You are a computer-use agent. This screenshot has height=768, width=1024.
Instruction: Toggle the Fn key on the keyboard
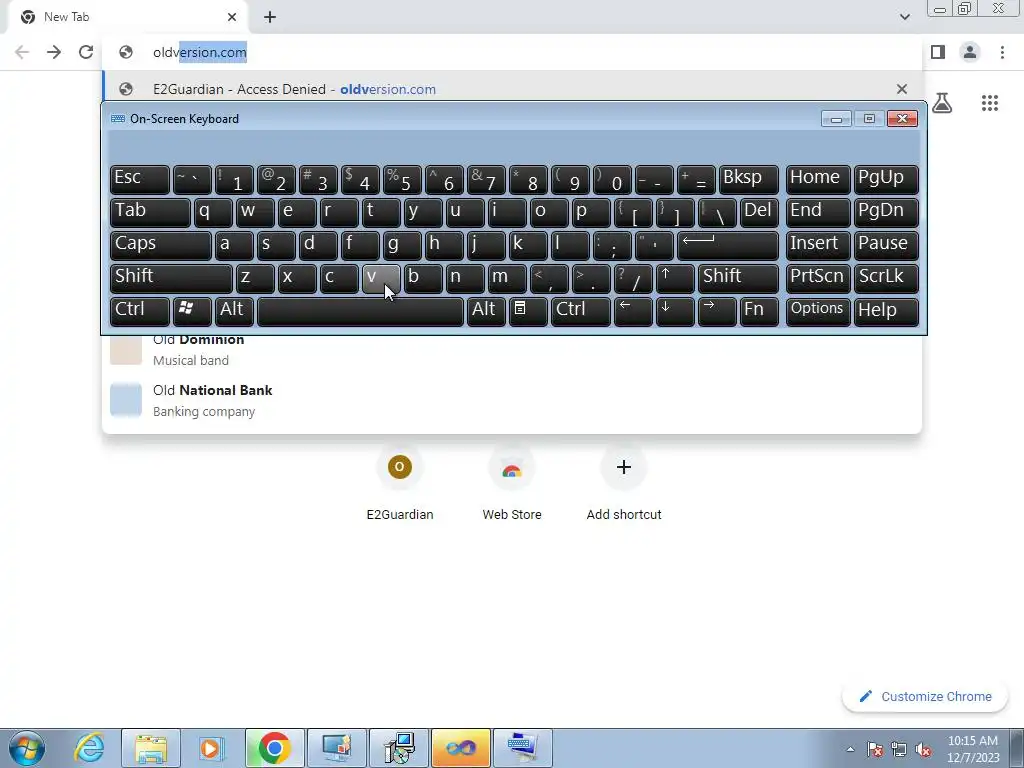click(x=759, y=311)
